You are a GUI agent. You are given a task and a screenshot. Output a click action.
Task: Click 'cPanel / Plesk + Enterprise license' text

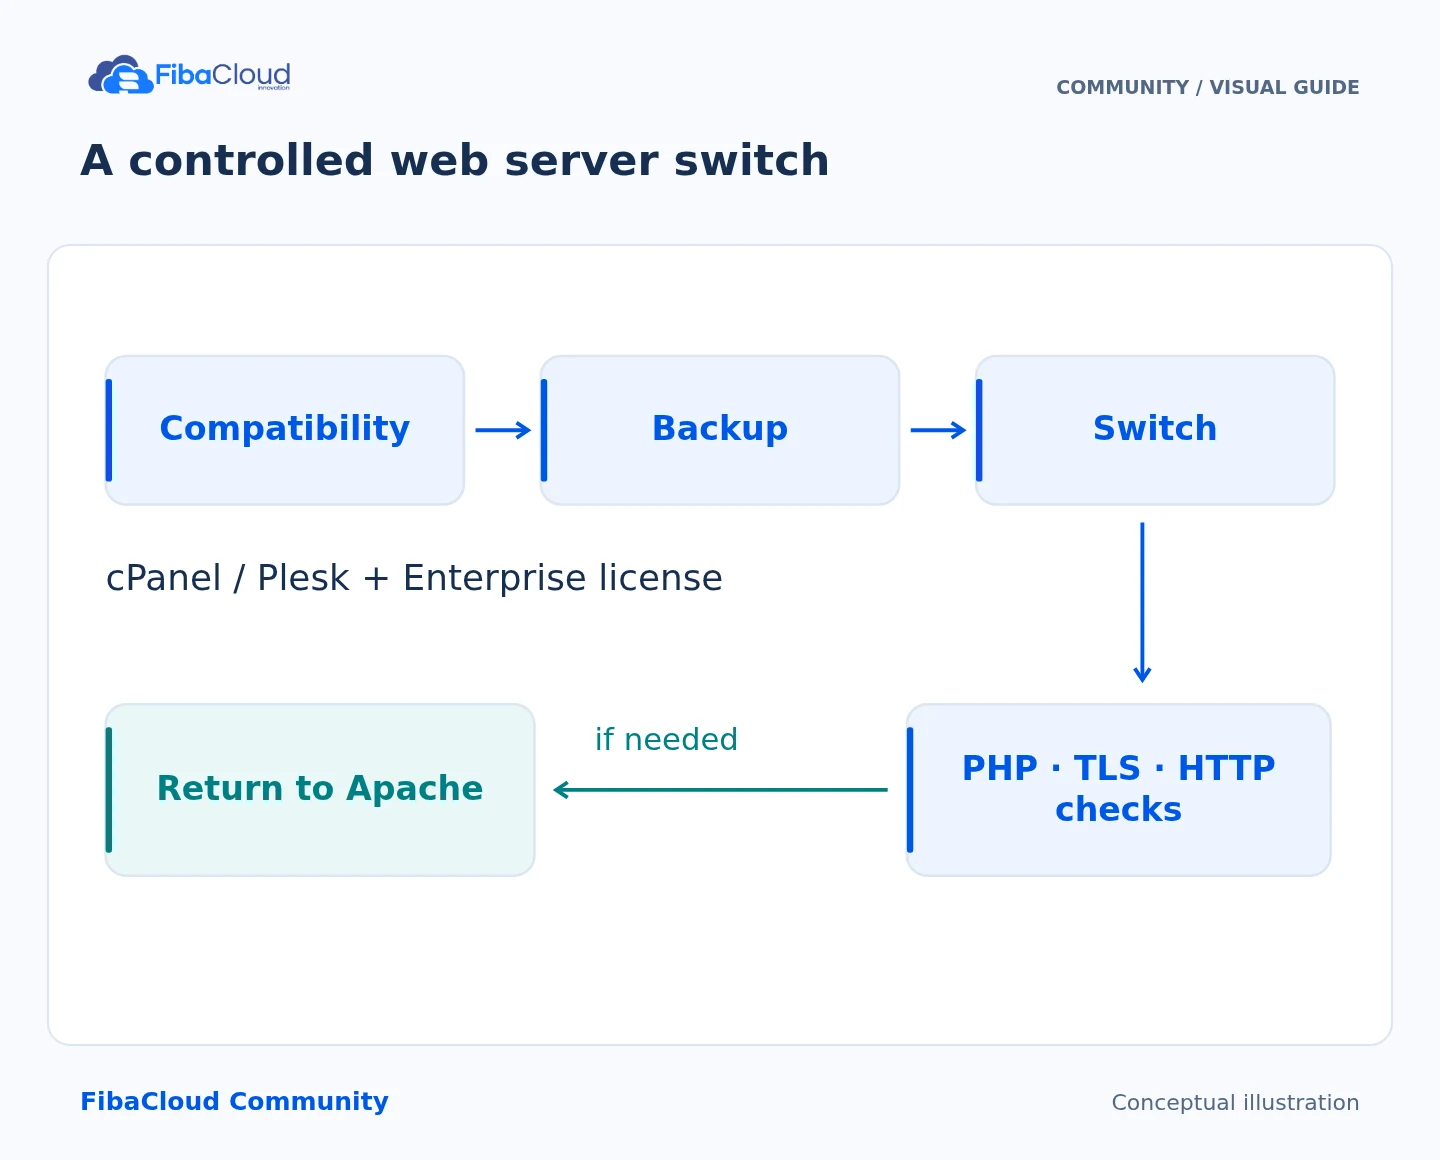pyautogui.click(x=414, y=578)
